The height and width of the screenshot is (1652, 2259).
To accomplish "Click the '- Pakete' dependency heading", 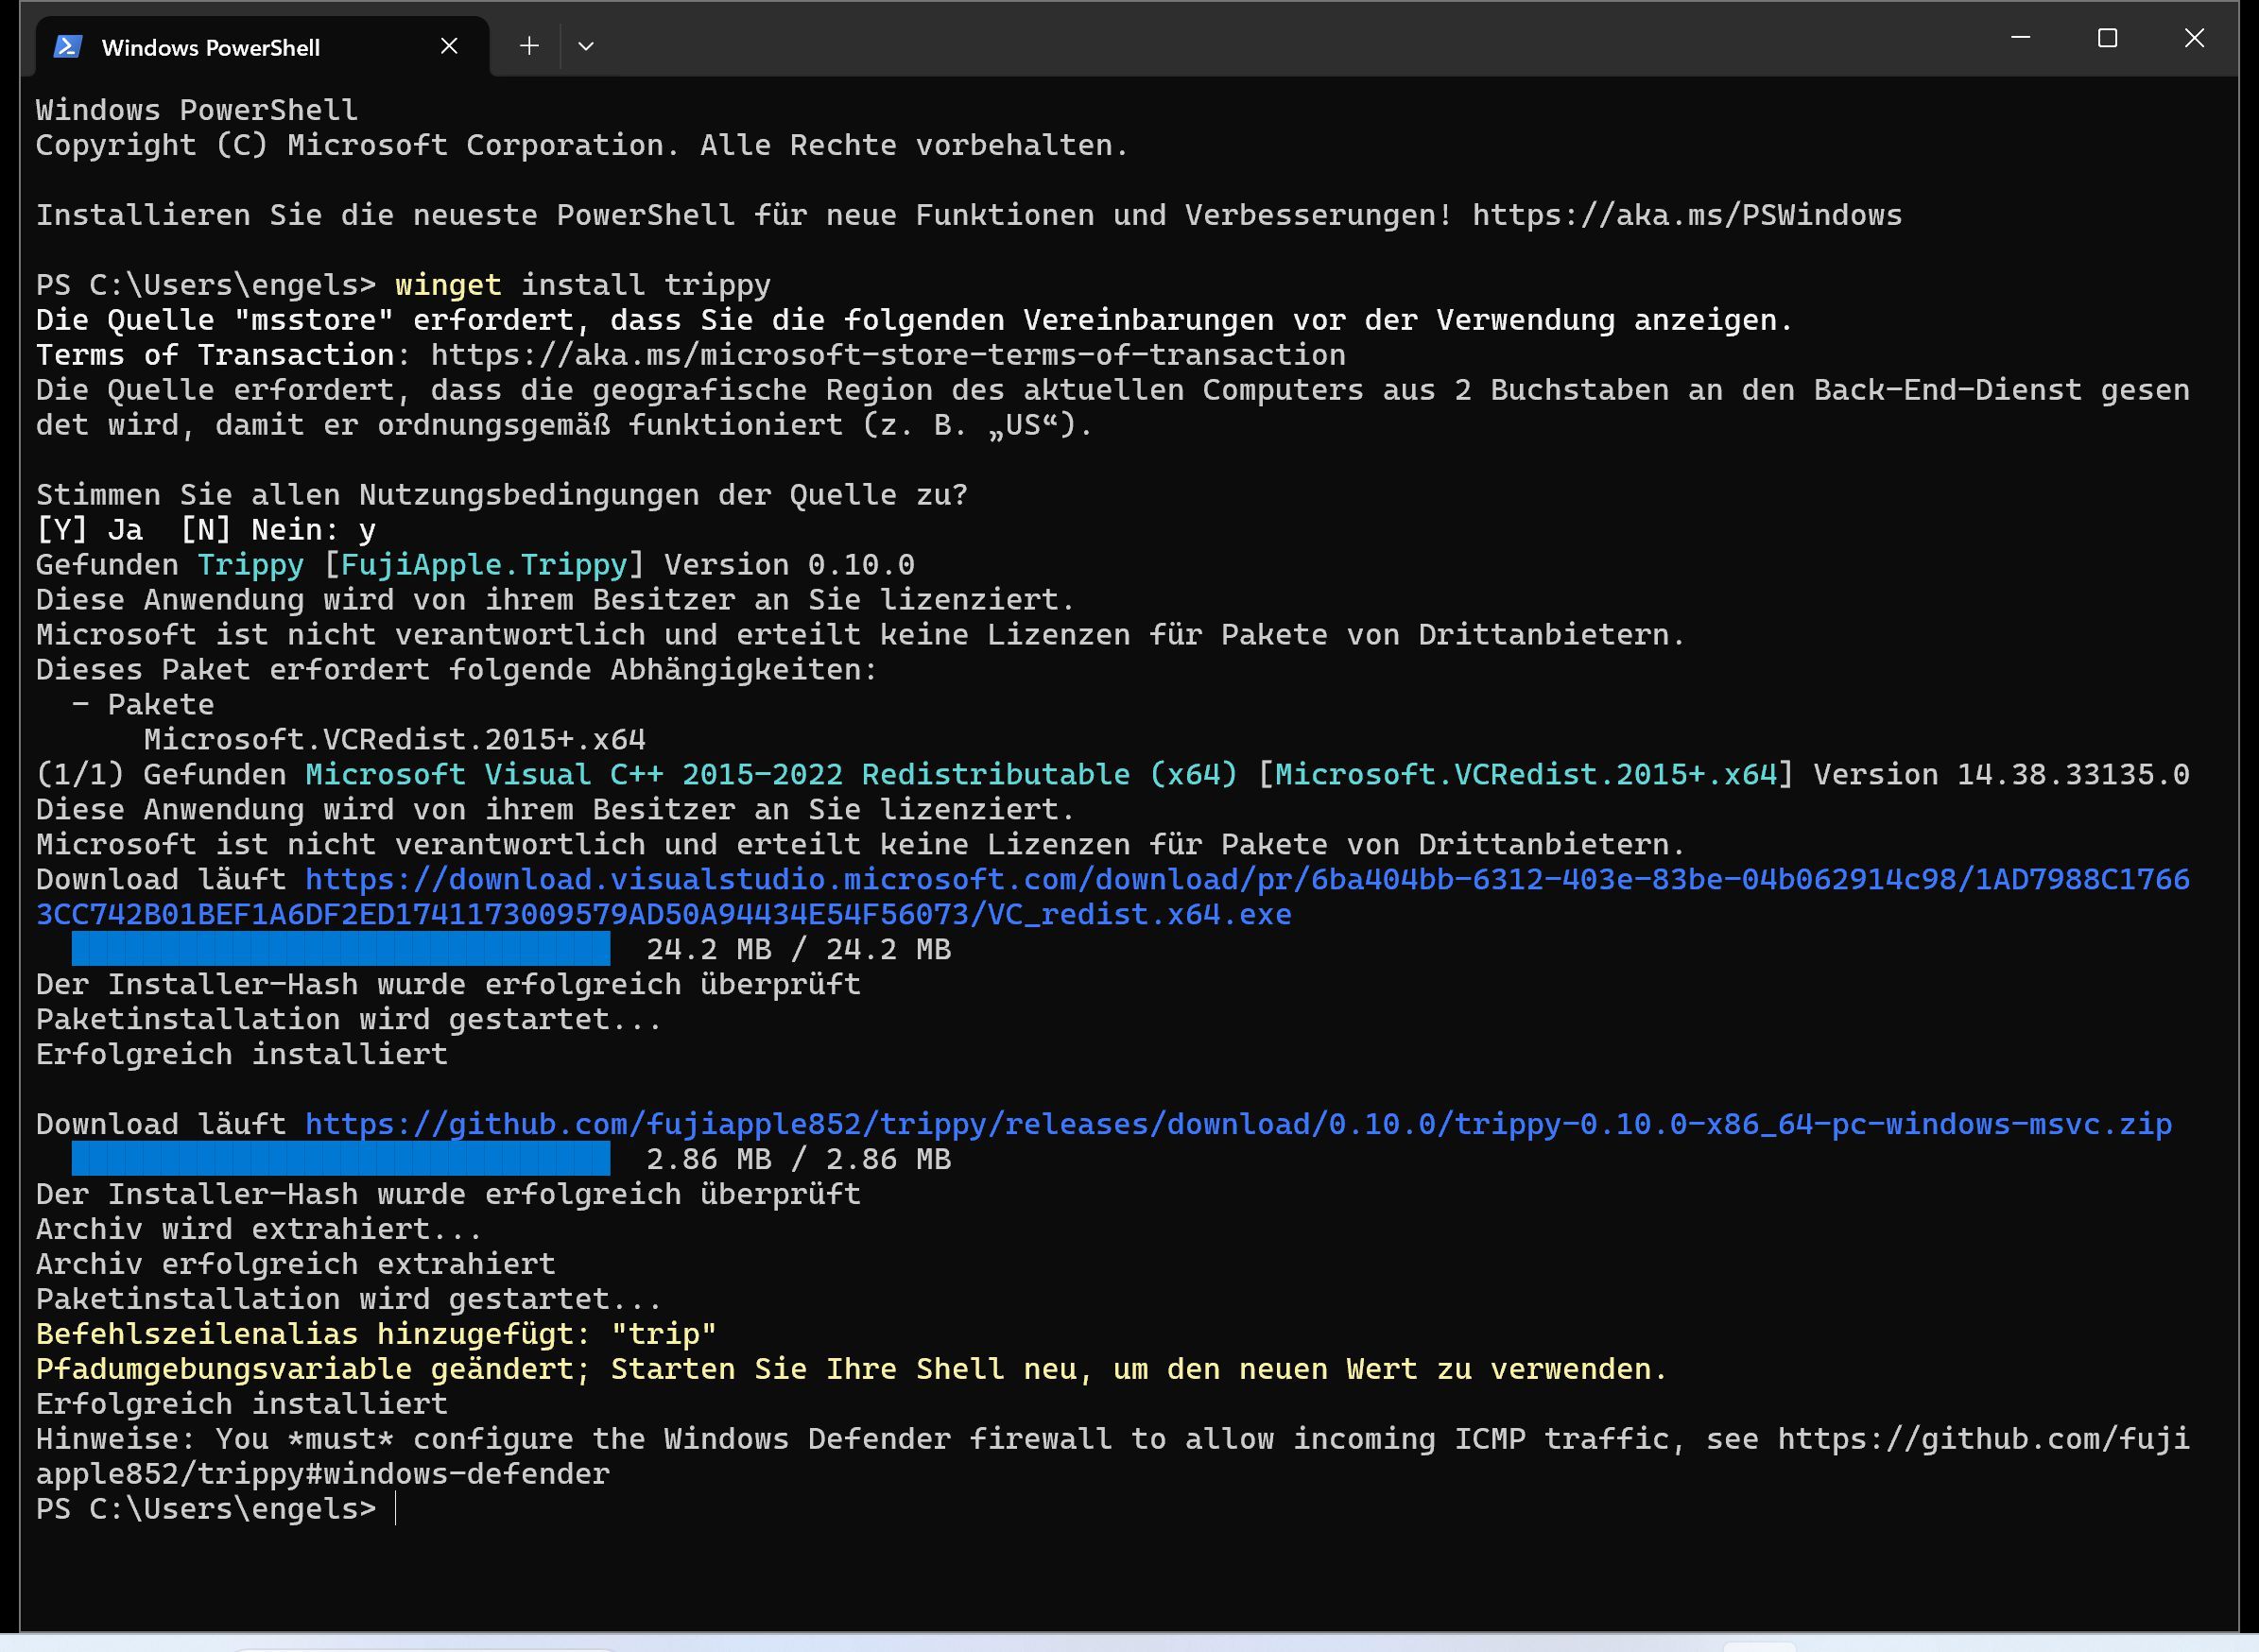I will 143,705.
